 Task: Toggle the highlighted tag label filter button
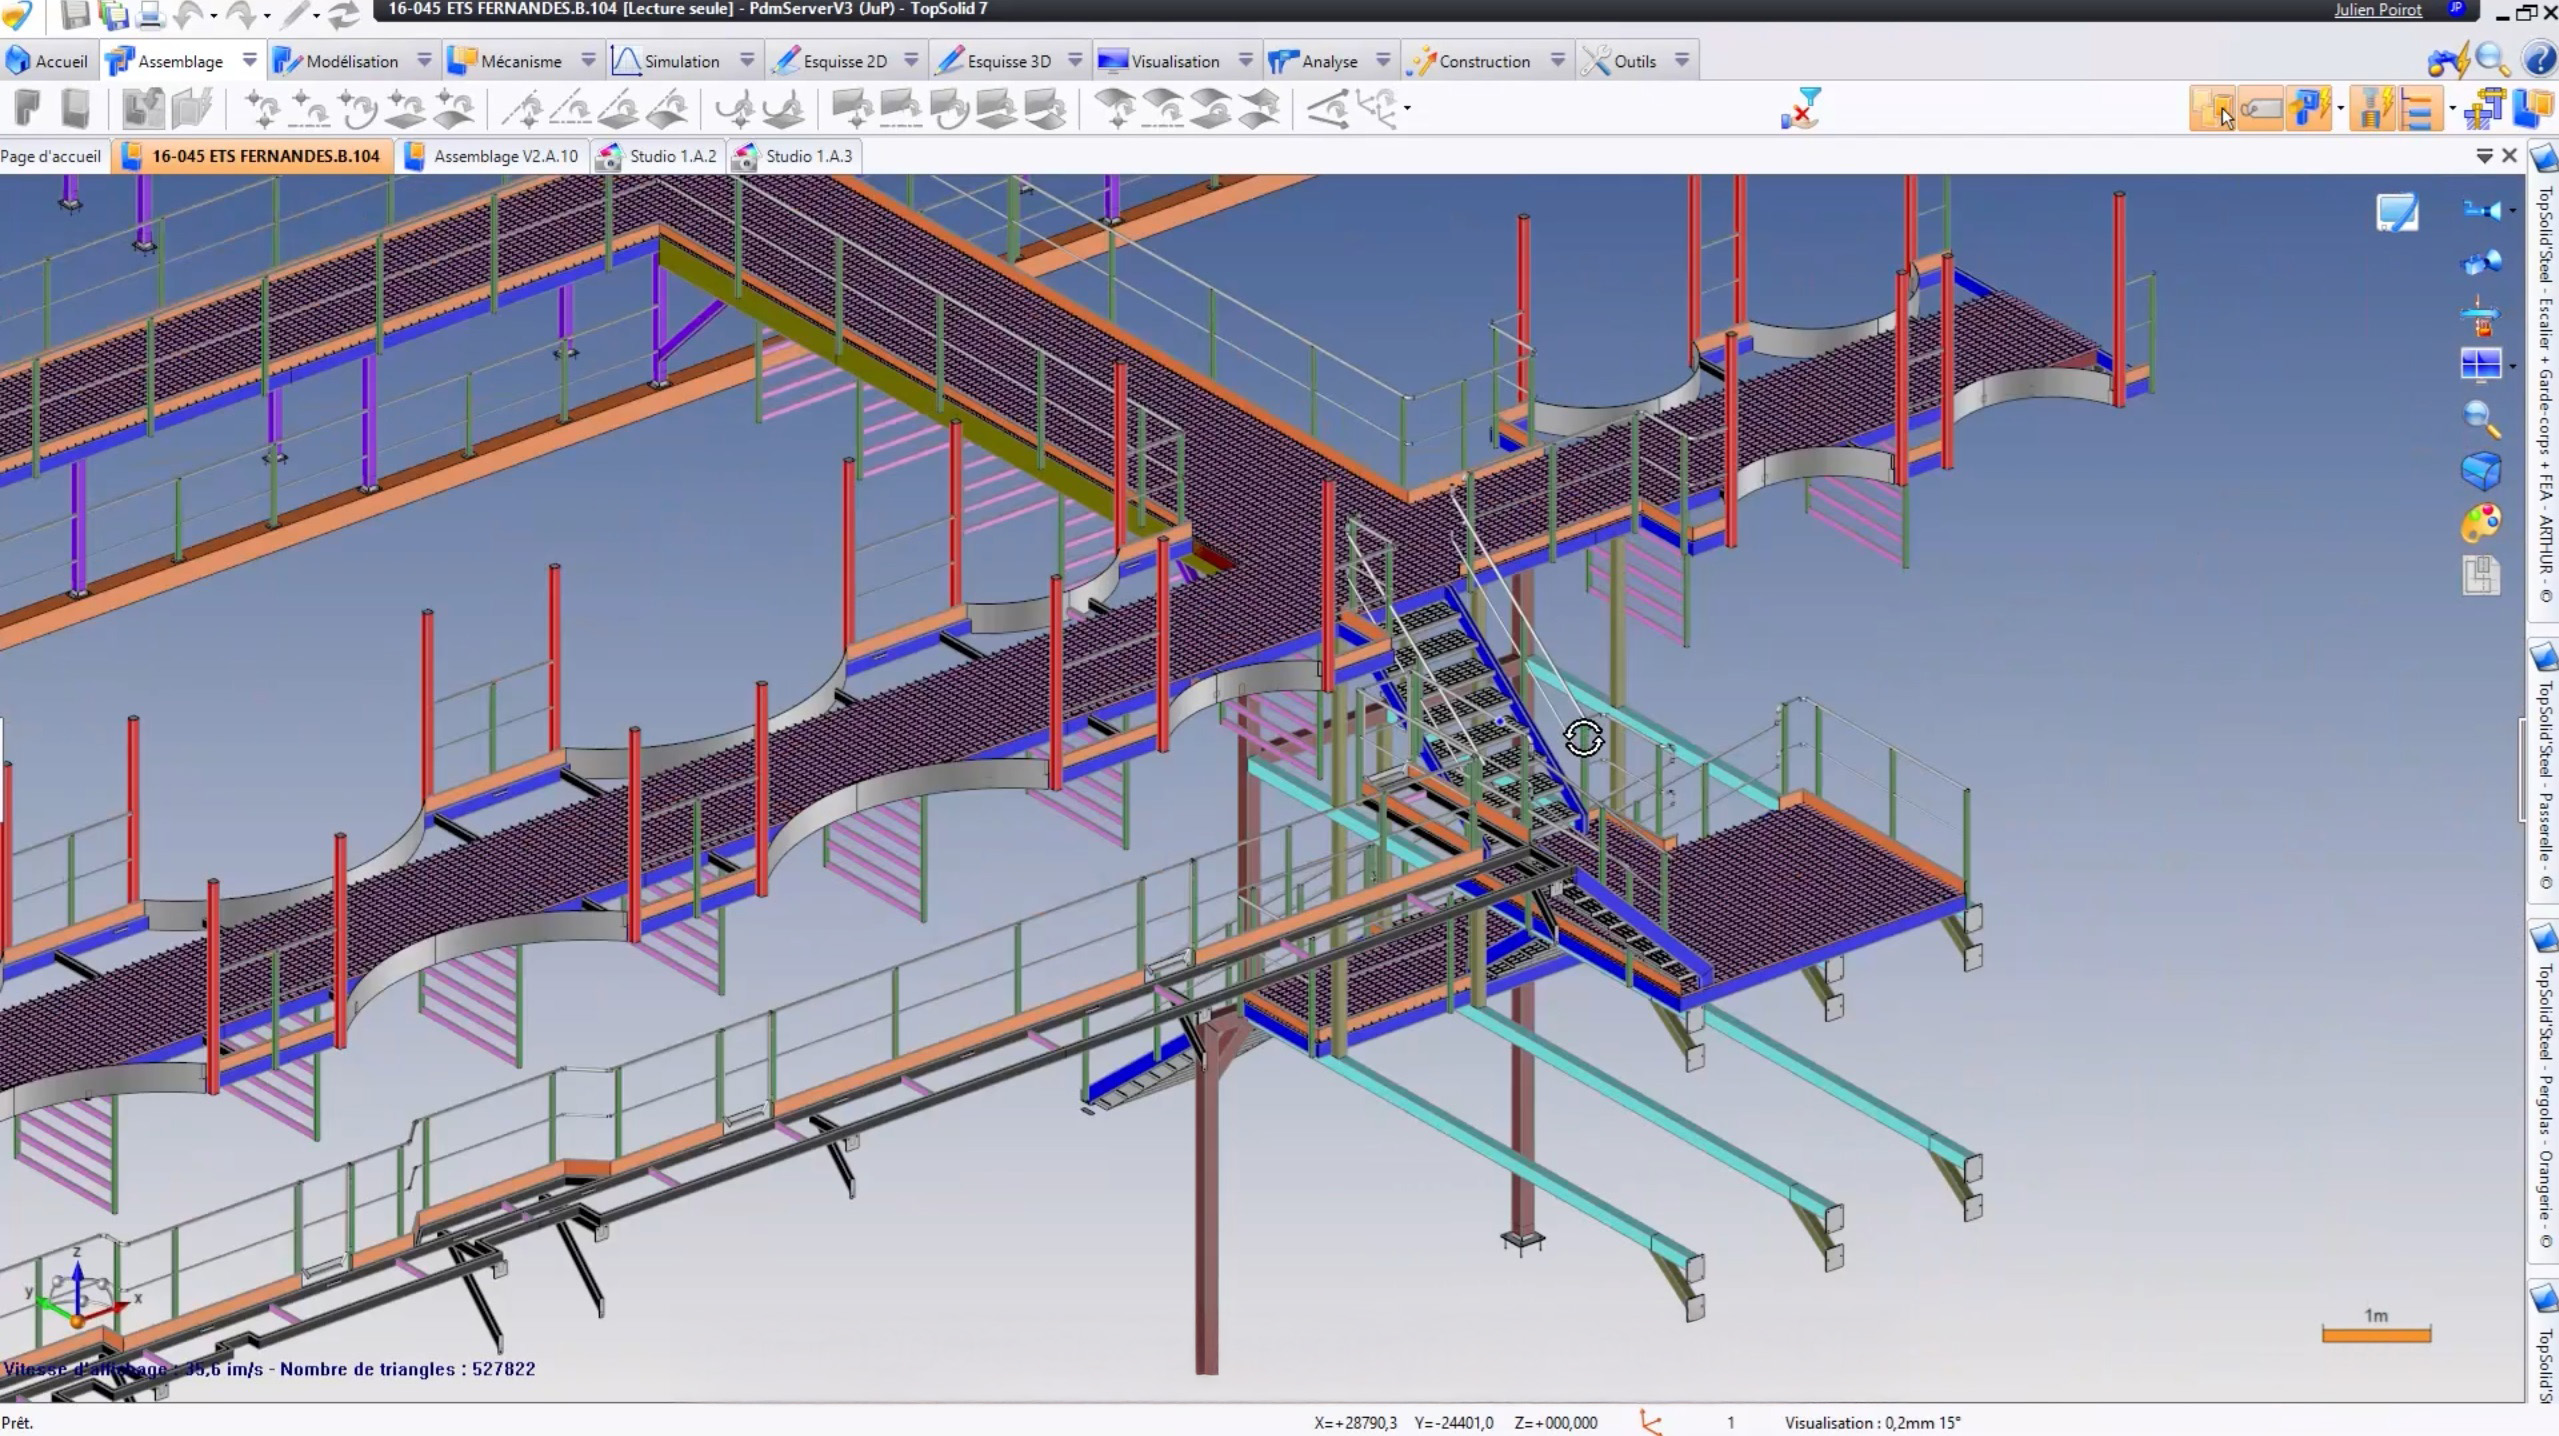(x=2260, y=109)
